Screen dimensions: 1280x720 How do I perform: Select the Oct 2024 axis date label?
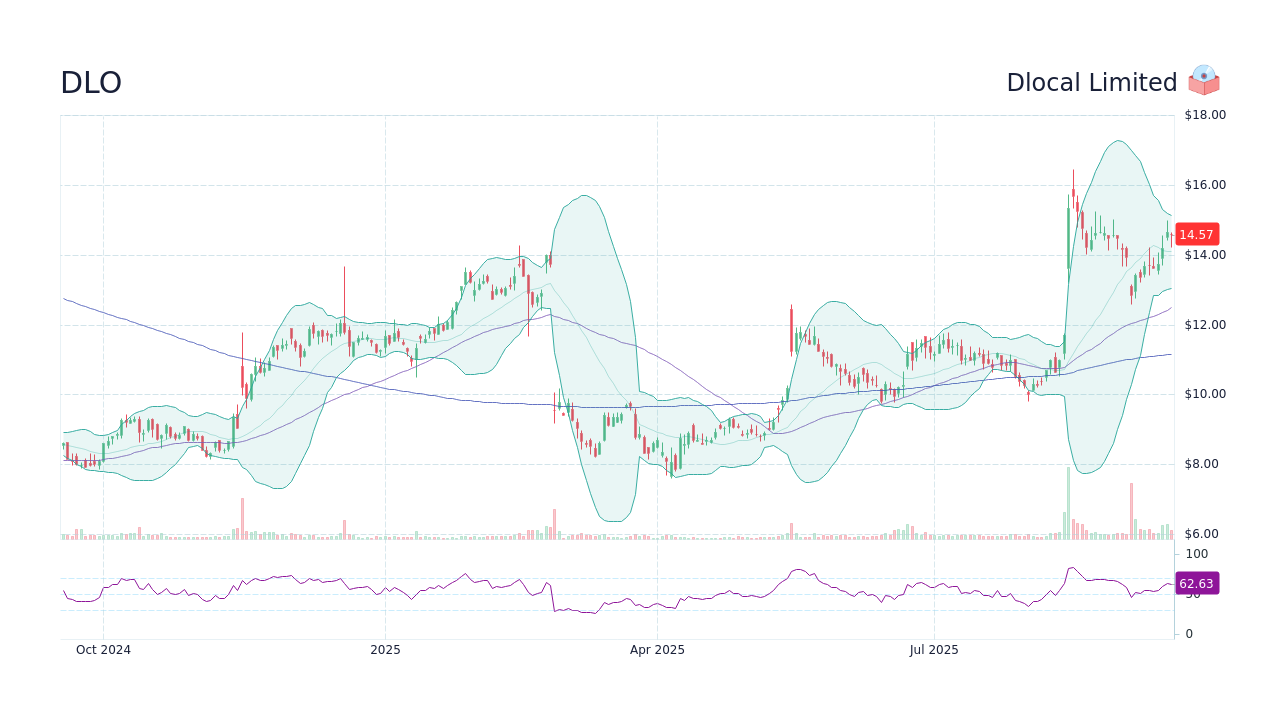(x=104, y=649)
